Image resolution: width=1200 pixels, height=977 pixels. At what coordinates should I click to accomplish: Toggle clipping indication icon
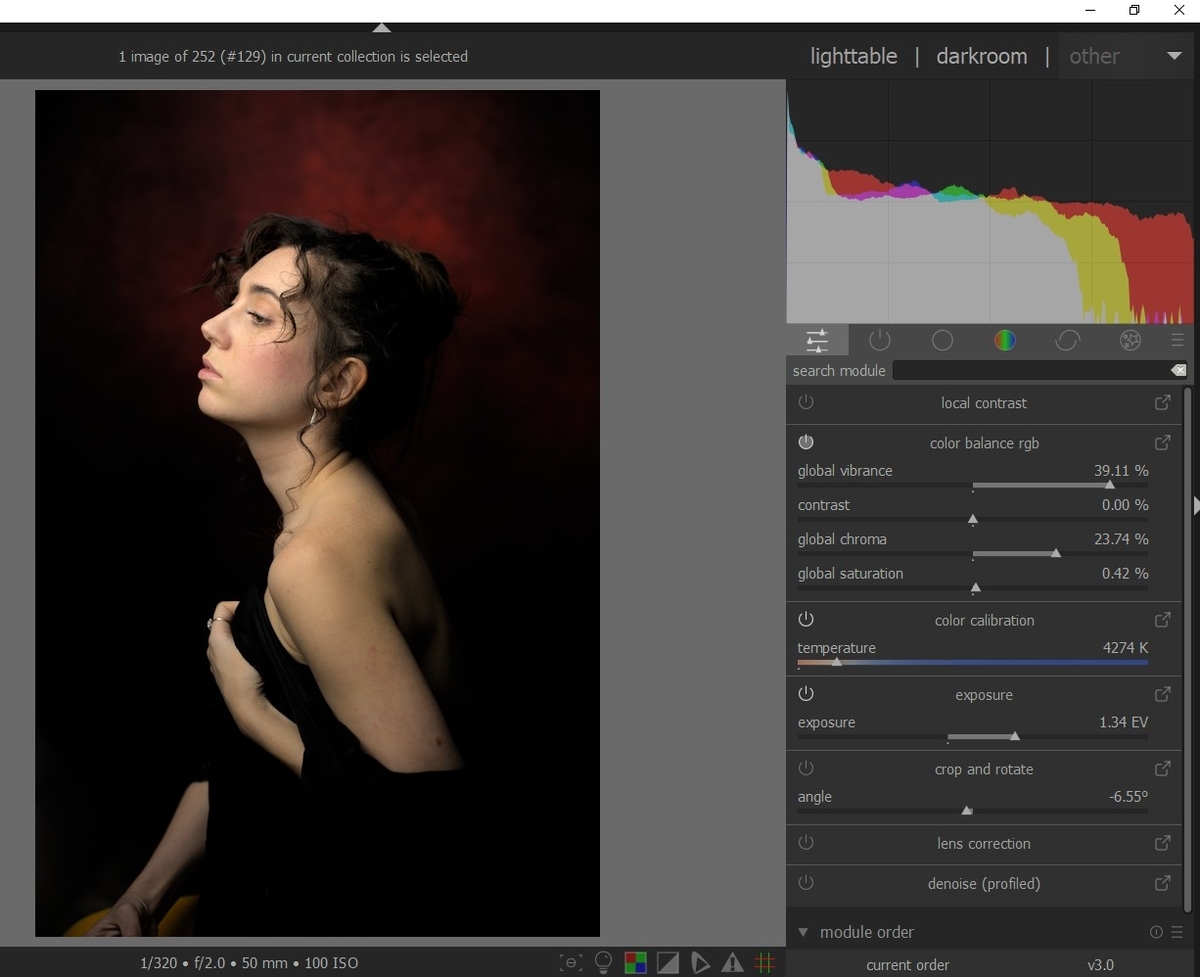point(667,963)
